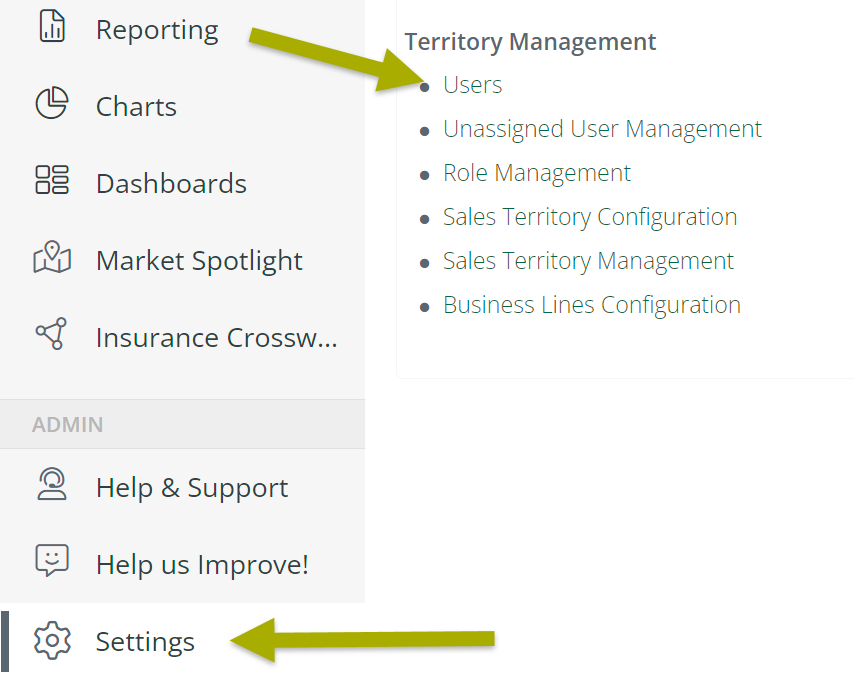This screenshot has width=854, height=680.
Task: Click the Charts pie icon
Action: pos(52,102)
